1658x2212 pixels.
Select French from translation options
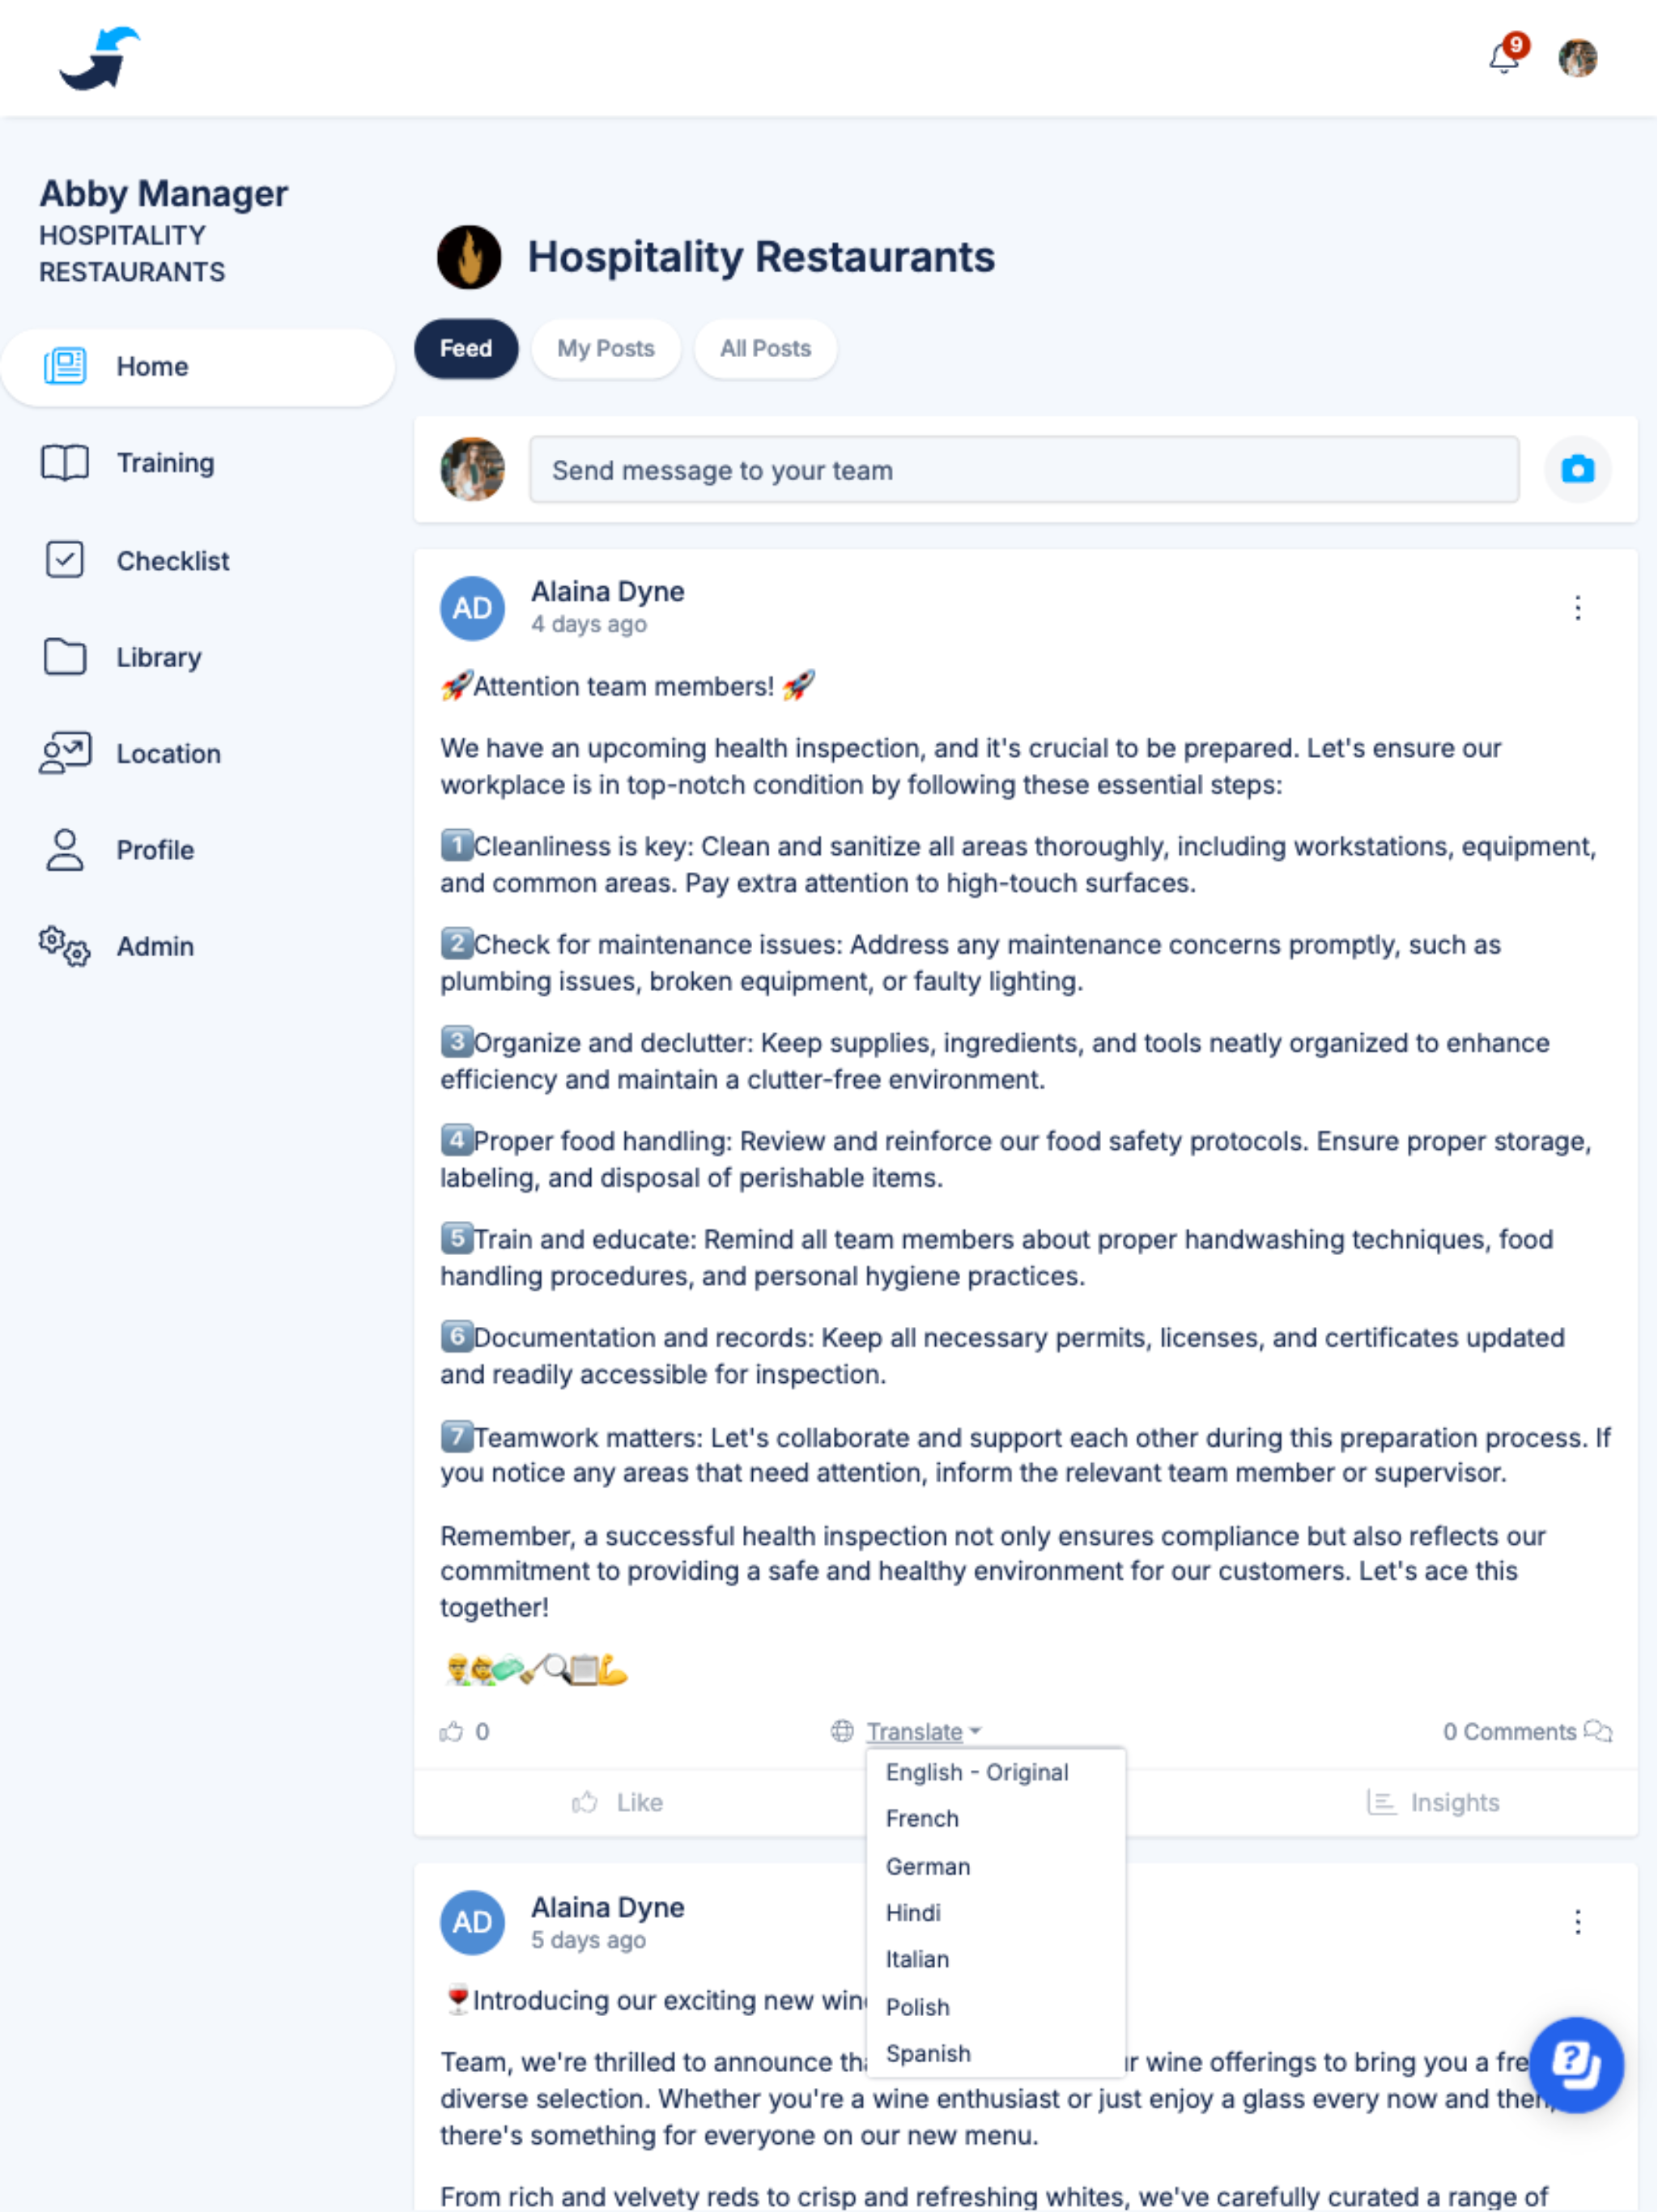[921, 1819]
